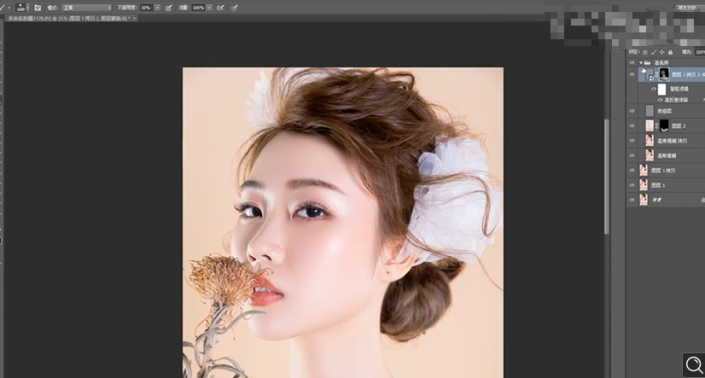
Task: Toggle Smart Filters visibility eye
Action: (x=654, y=89)
